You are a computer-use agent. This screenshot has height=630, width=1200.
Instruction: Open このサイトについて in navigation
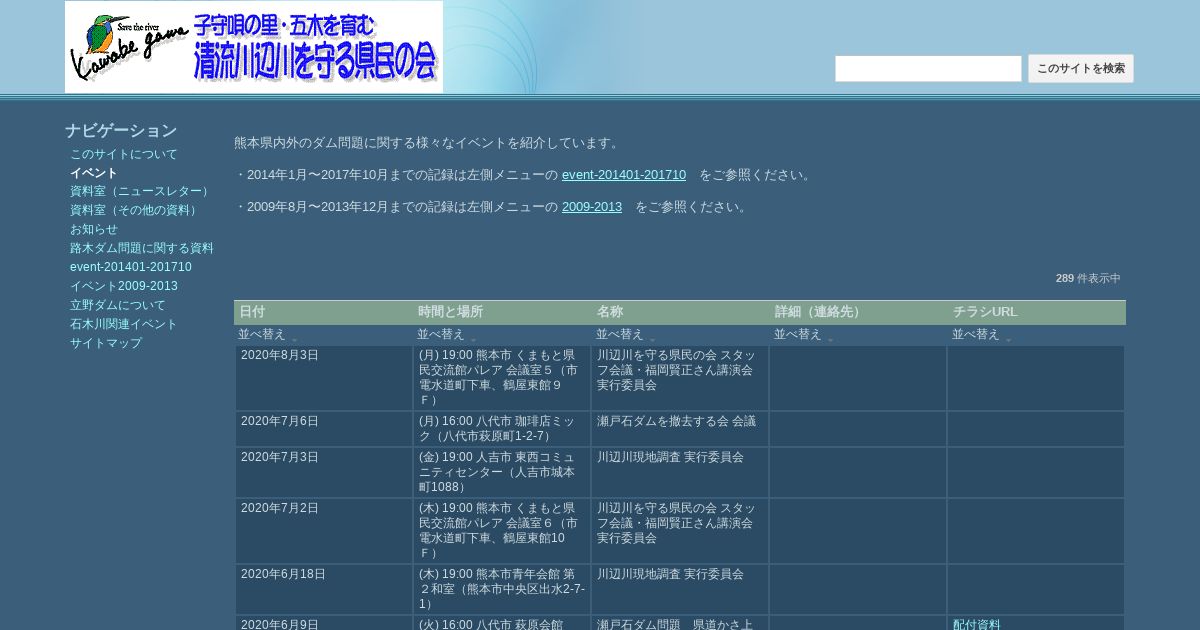(x=123, y=154)
